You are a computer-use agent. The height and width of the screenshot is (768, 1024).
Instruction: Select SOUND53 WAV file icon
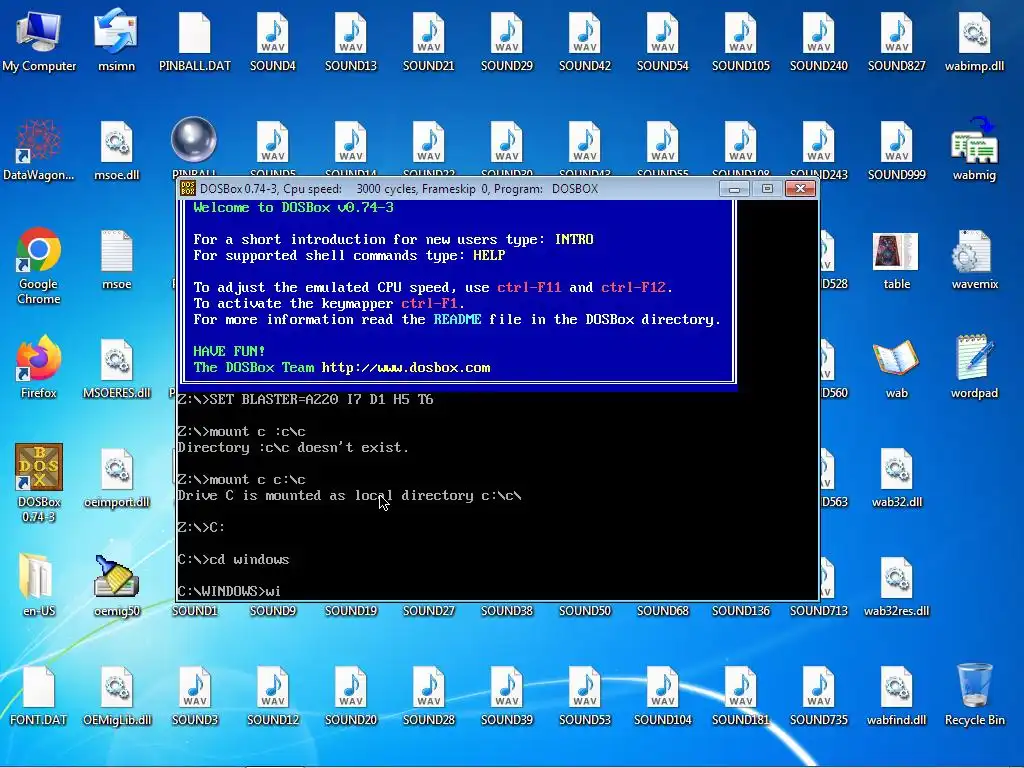coord(584,687)
